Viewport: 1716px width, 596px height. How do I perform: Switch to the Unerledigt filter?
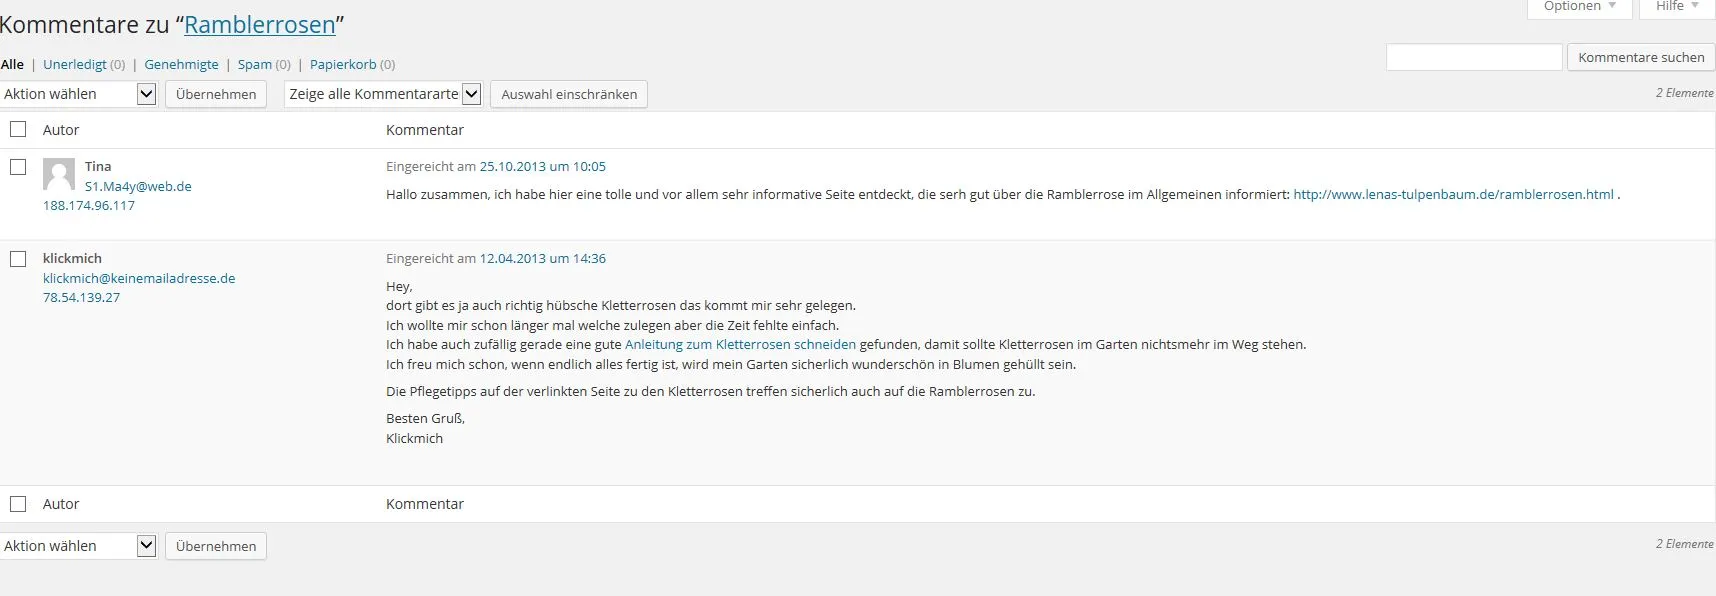pos(75,64)
